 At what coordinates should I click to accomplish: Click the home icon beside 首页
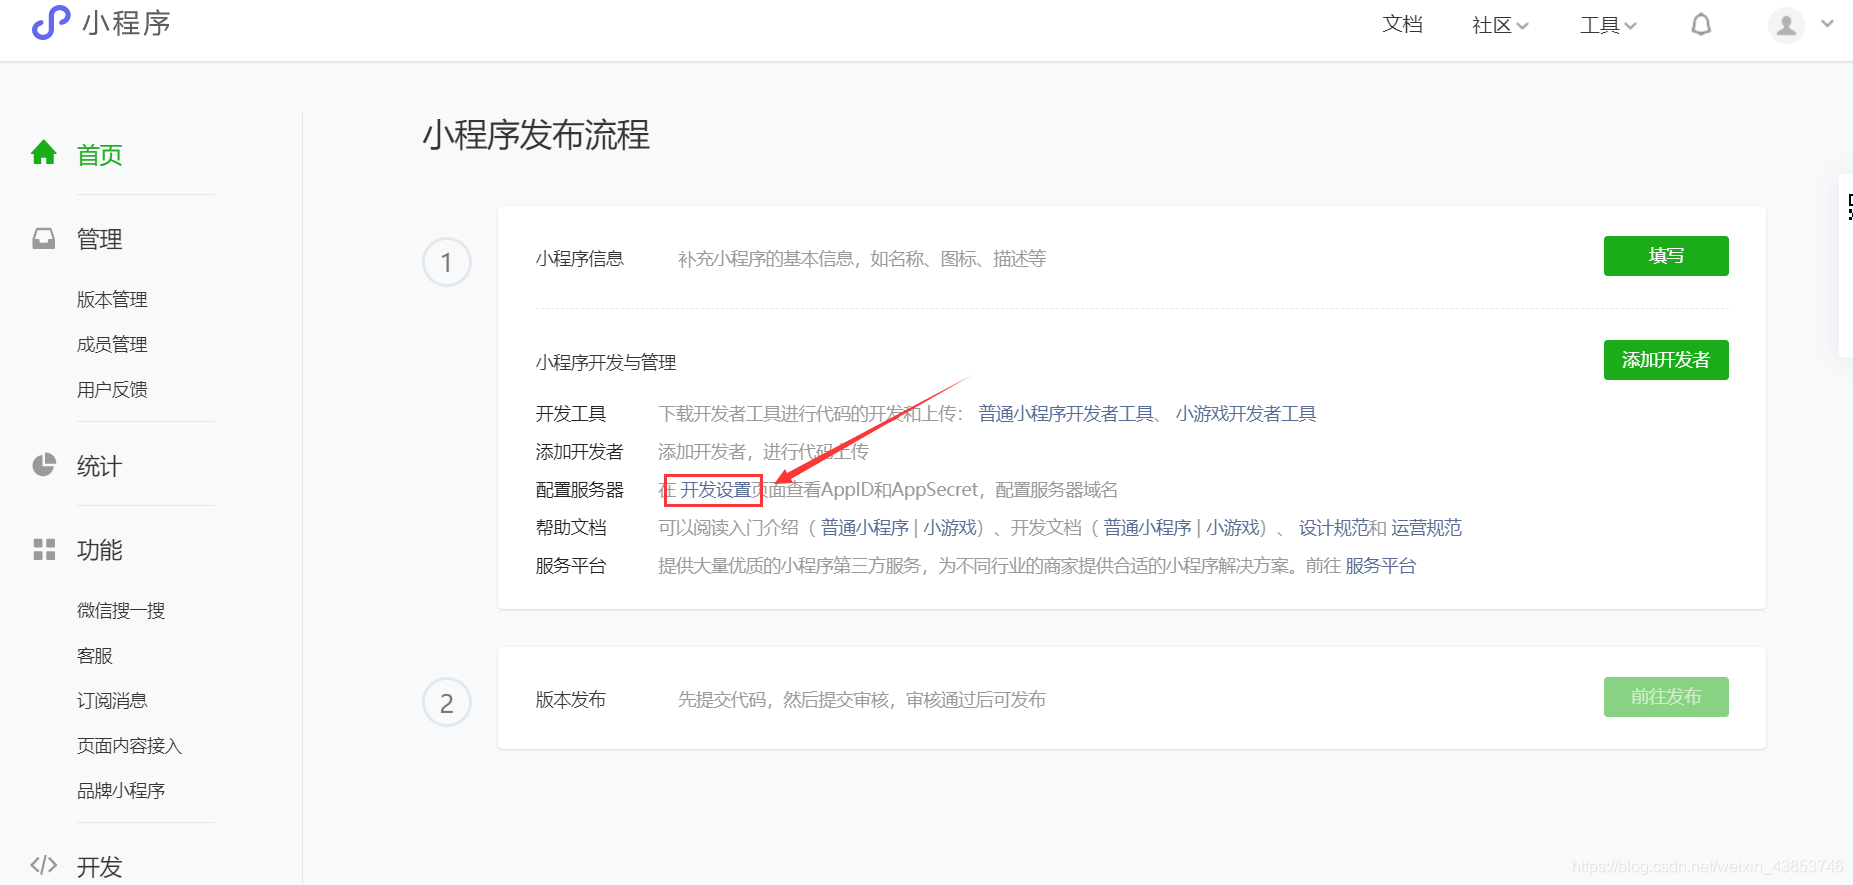click(44, 152)
